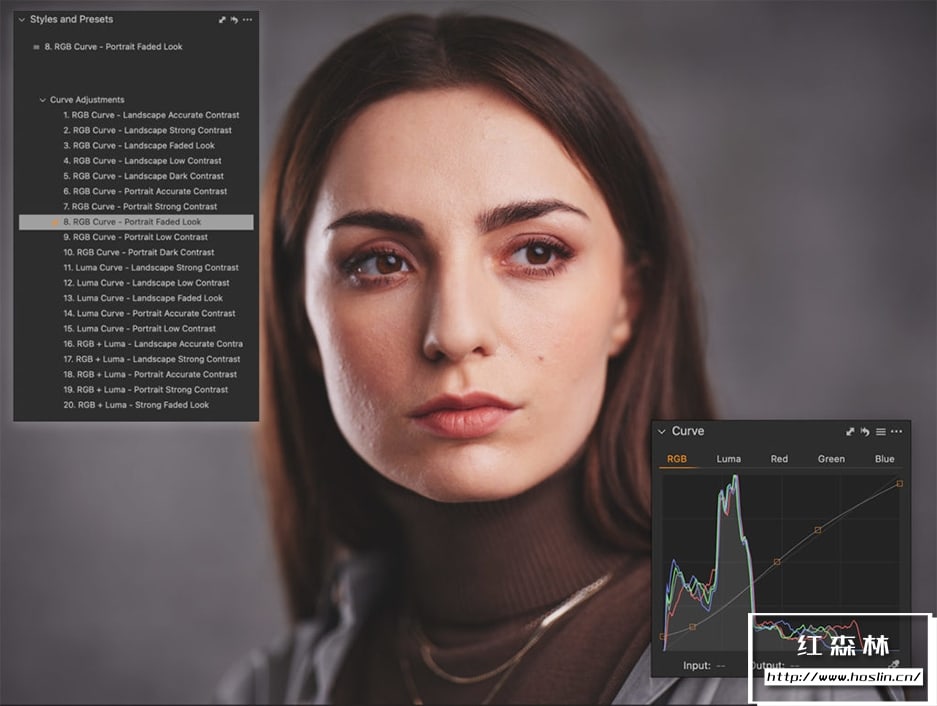Apply 4. RGB Curve - Landscape Low Contrast
The height and width of the screenshot is (706, 937).
(x=142, y=161)
